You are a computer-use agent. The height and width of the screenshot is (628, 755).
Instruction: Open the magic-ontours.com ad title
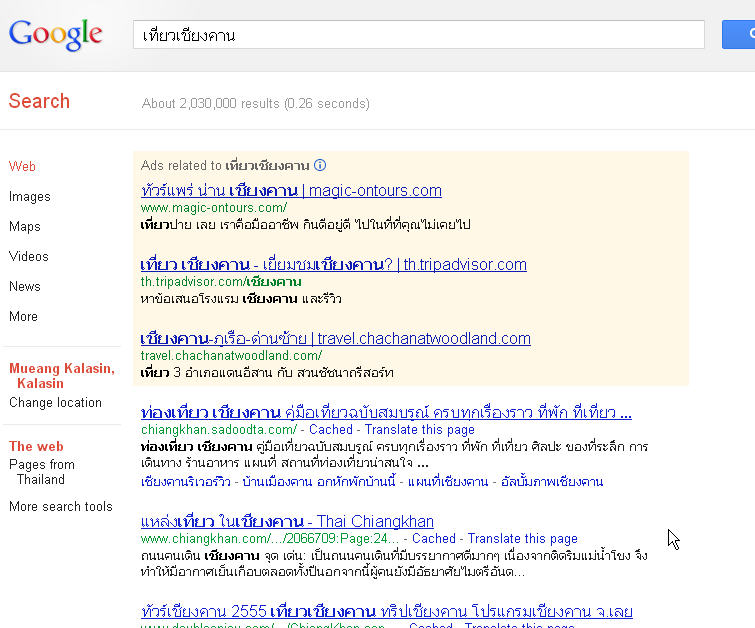(291, 191)
